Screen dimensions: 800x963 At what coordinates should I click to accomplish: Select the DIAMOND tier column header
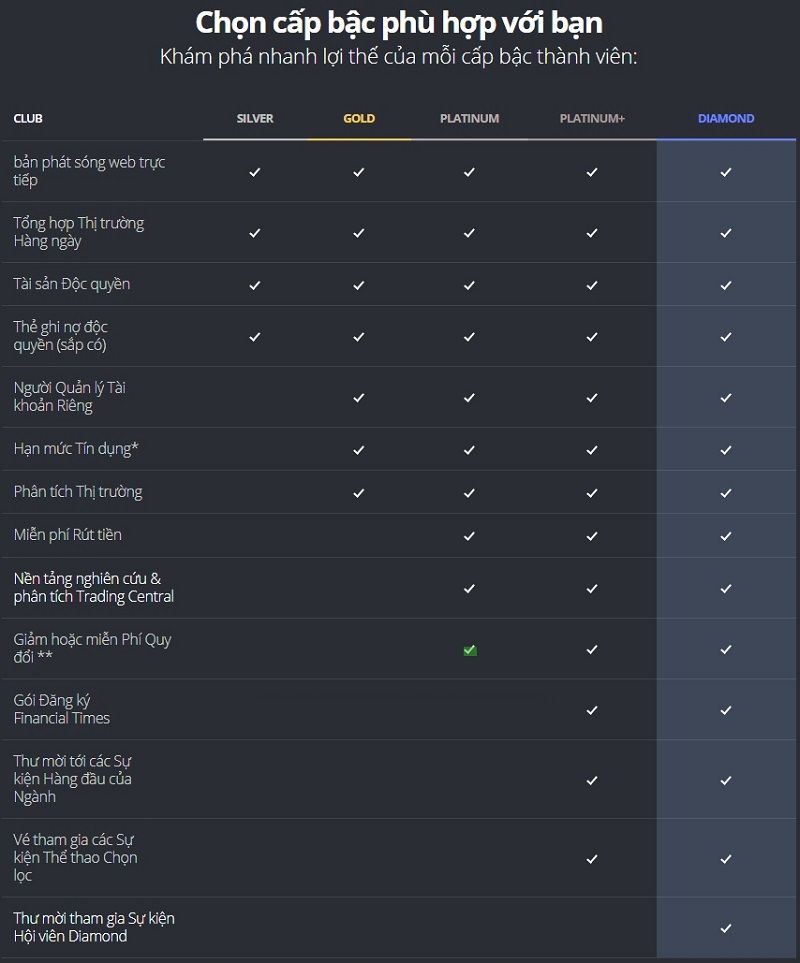click(x=726, y=119)
